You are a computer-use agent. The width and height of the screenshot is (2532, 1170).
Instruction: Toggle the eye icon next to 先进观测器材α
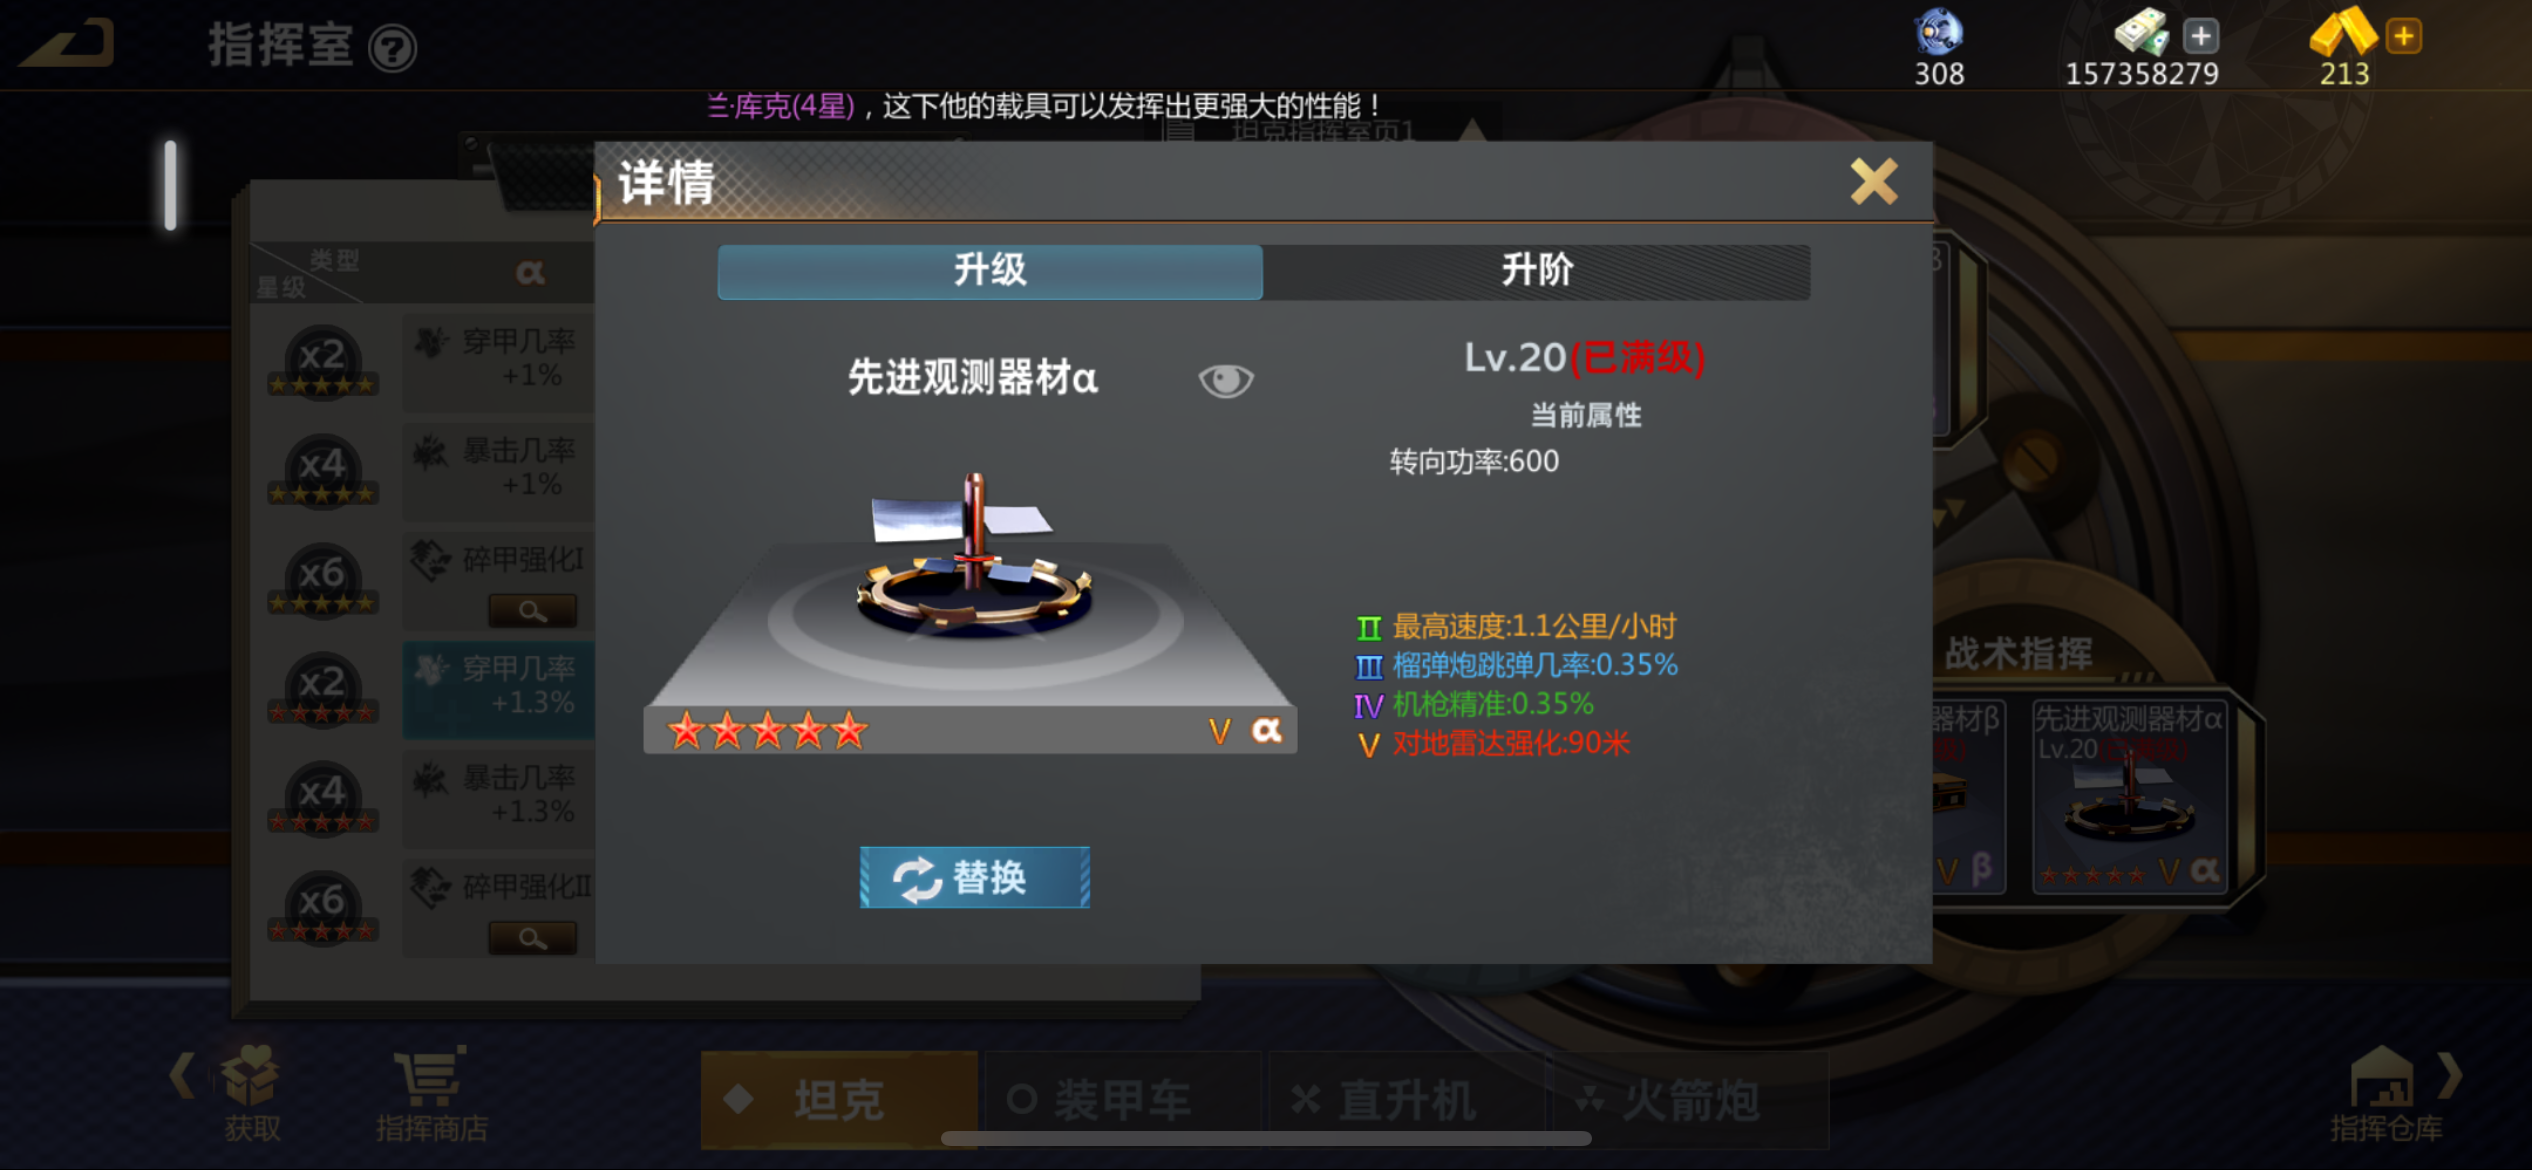(1226, 380)
